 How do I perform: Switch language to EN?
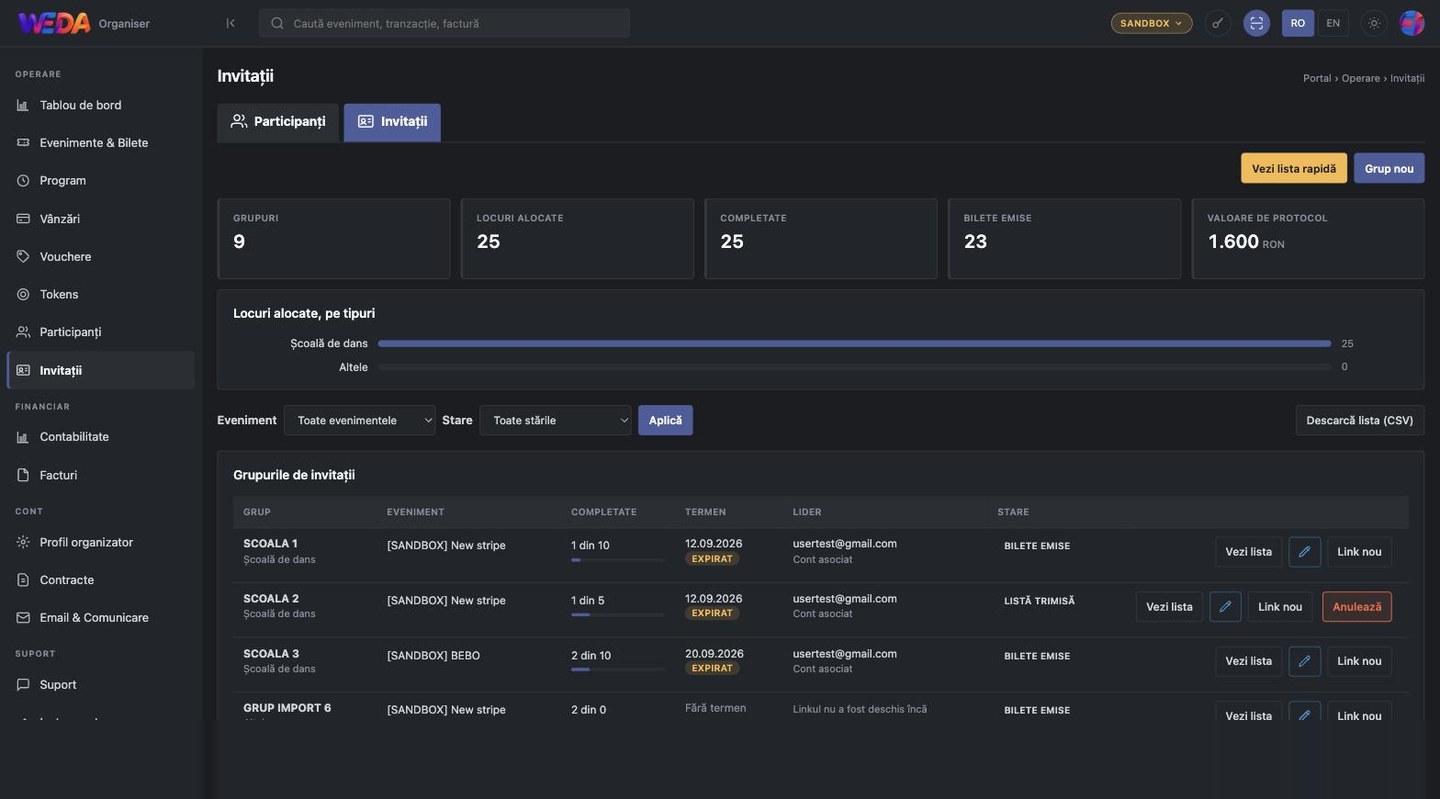[1333, 23]
